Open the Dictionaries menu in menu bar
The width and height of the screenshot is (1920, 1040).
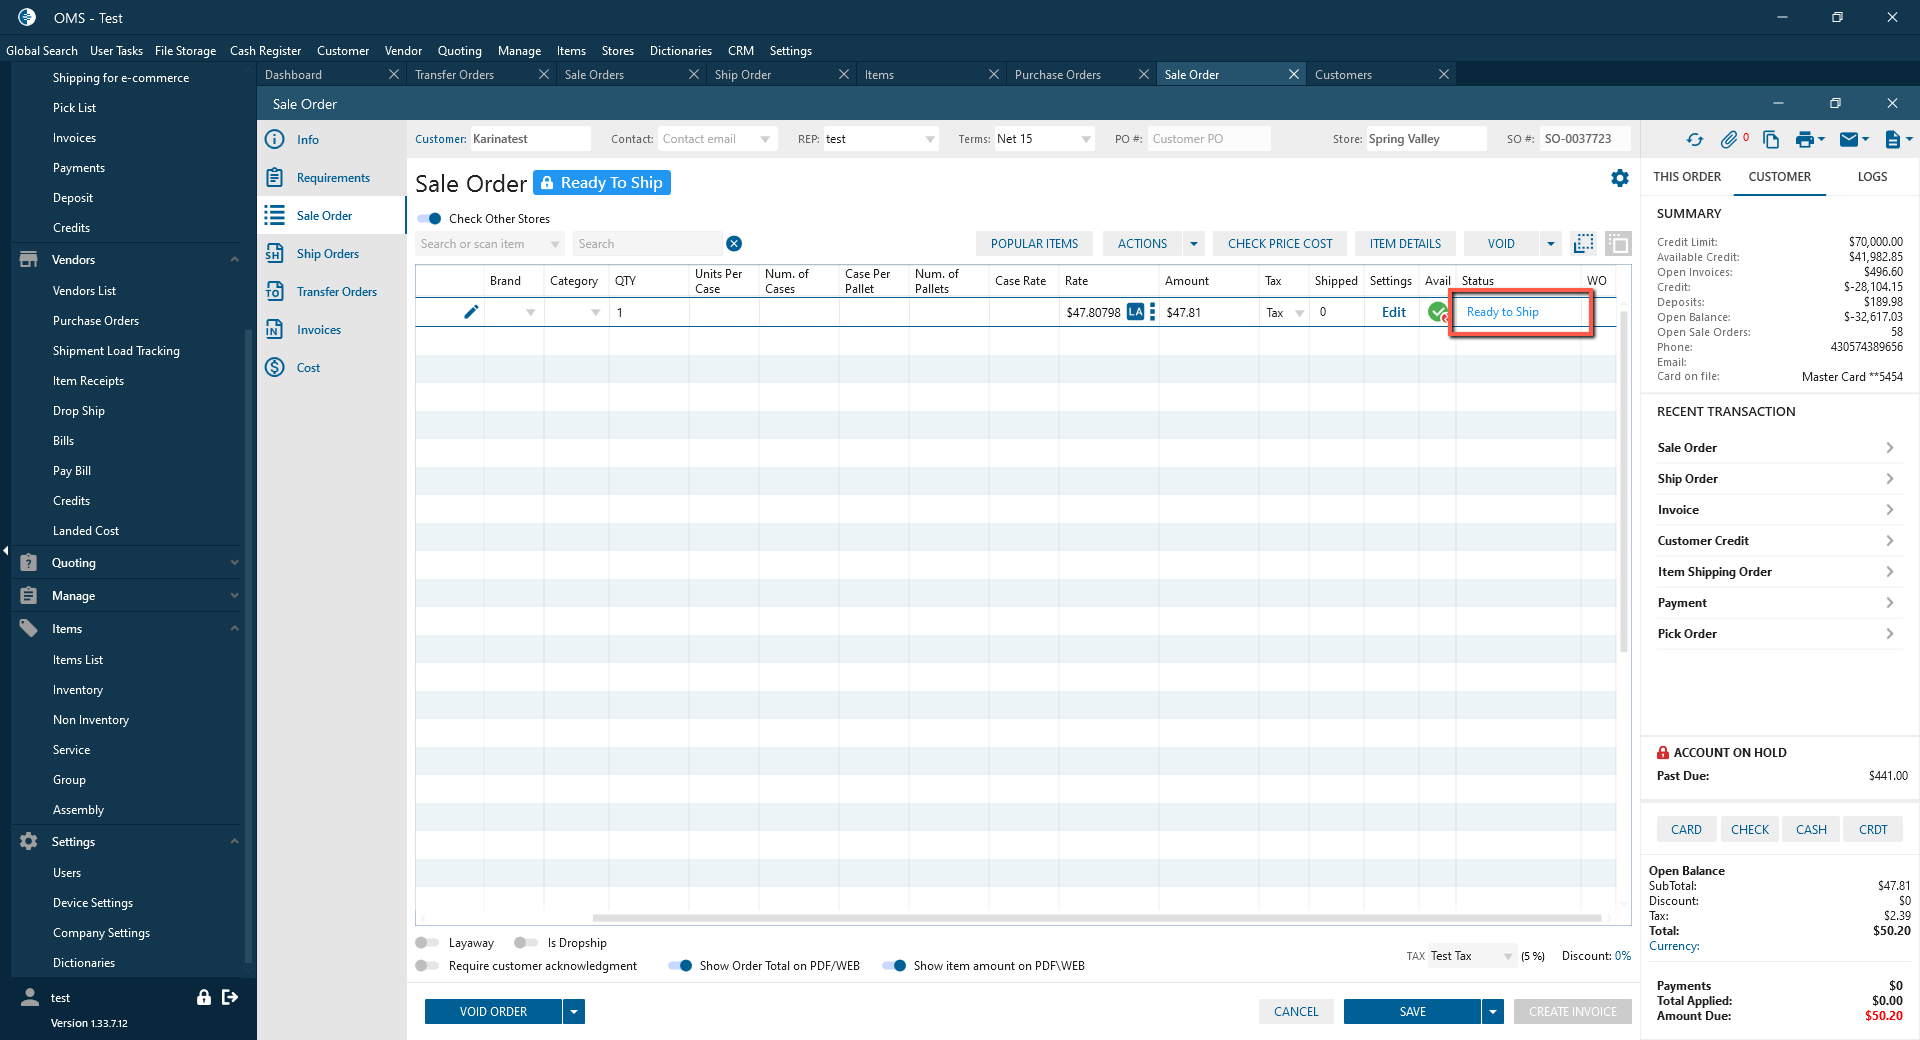point(680,51)
